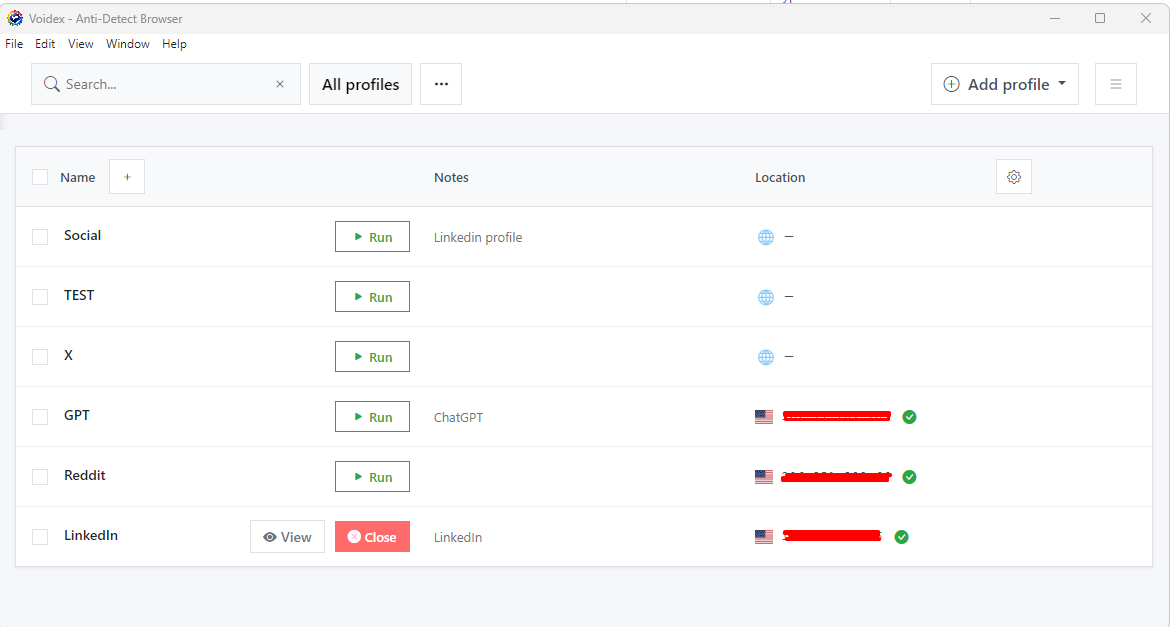Tick the Social profile checkbox

tap(40, 237)
